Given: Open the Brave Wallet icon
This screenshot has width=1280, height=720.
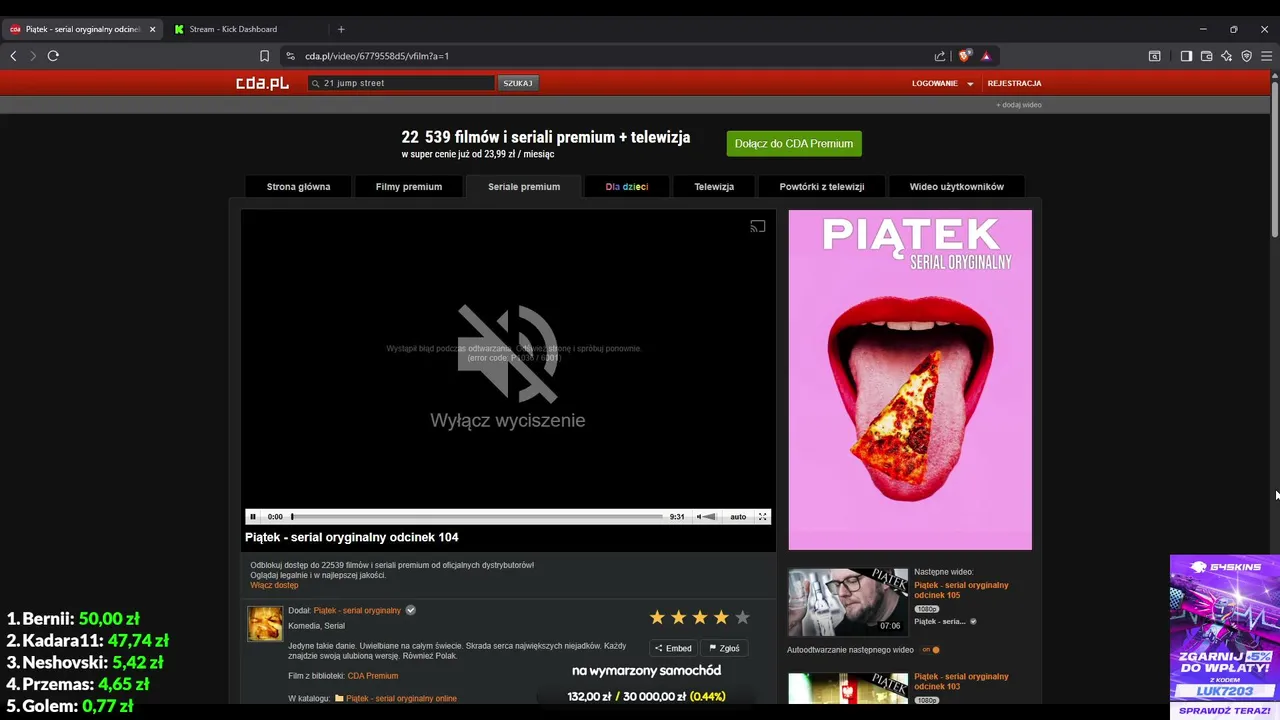Looking at the screenshot, I should click(1207, 56).
